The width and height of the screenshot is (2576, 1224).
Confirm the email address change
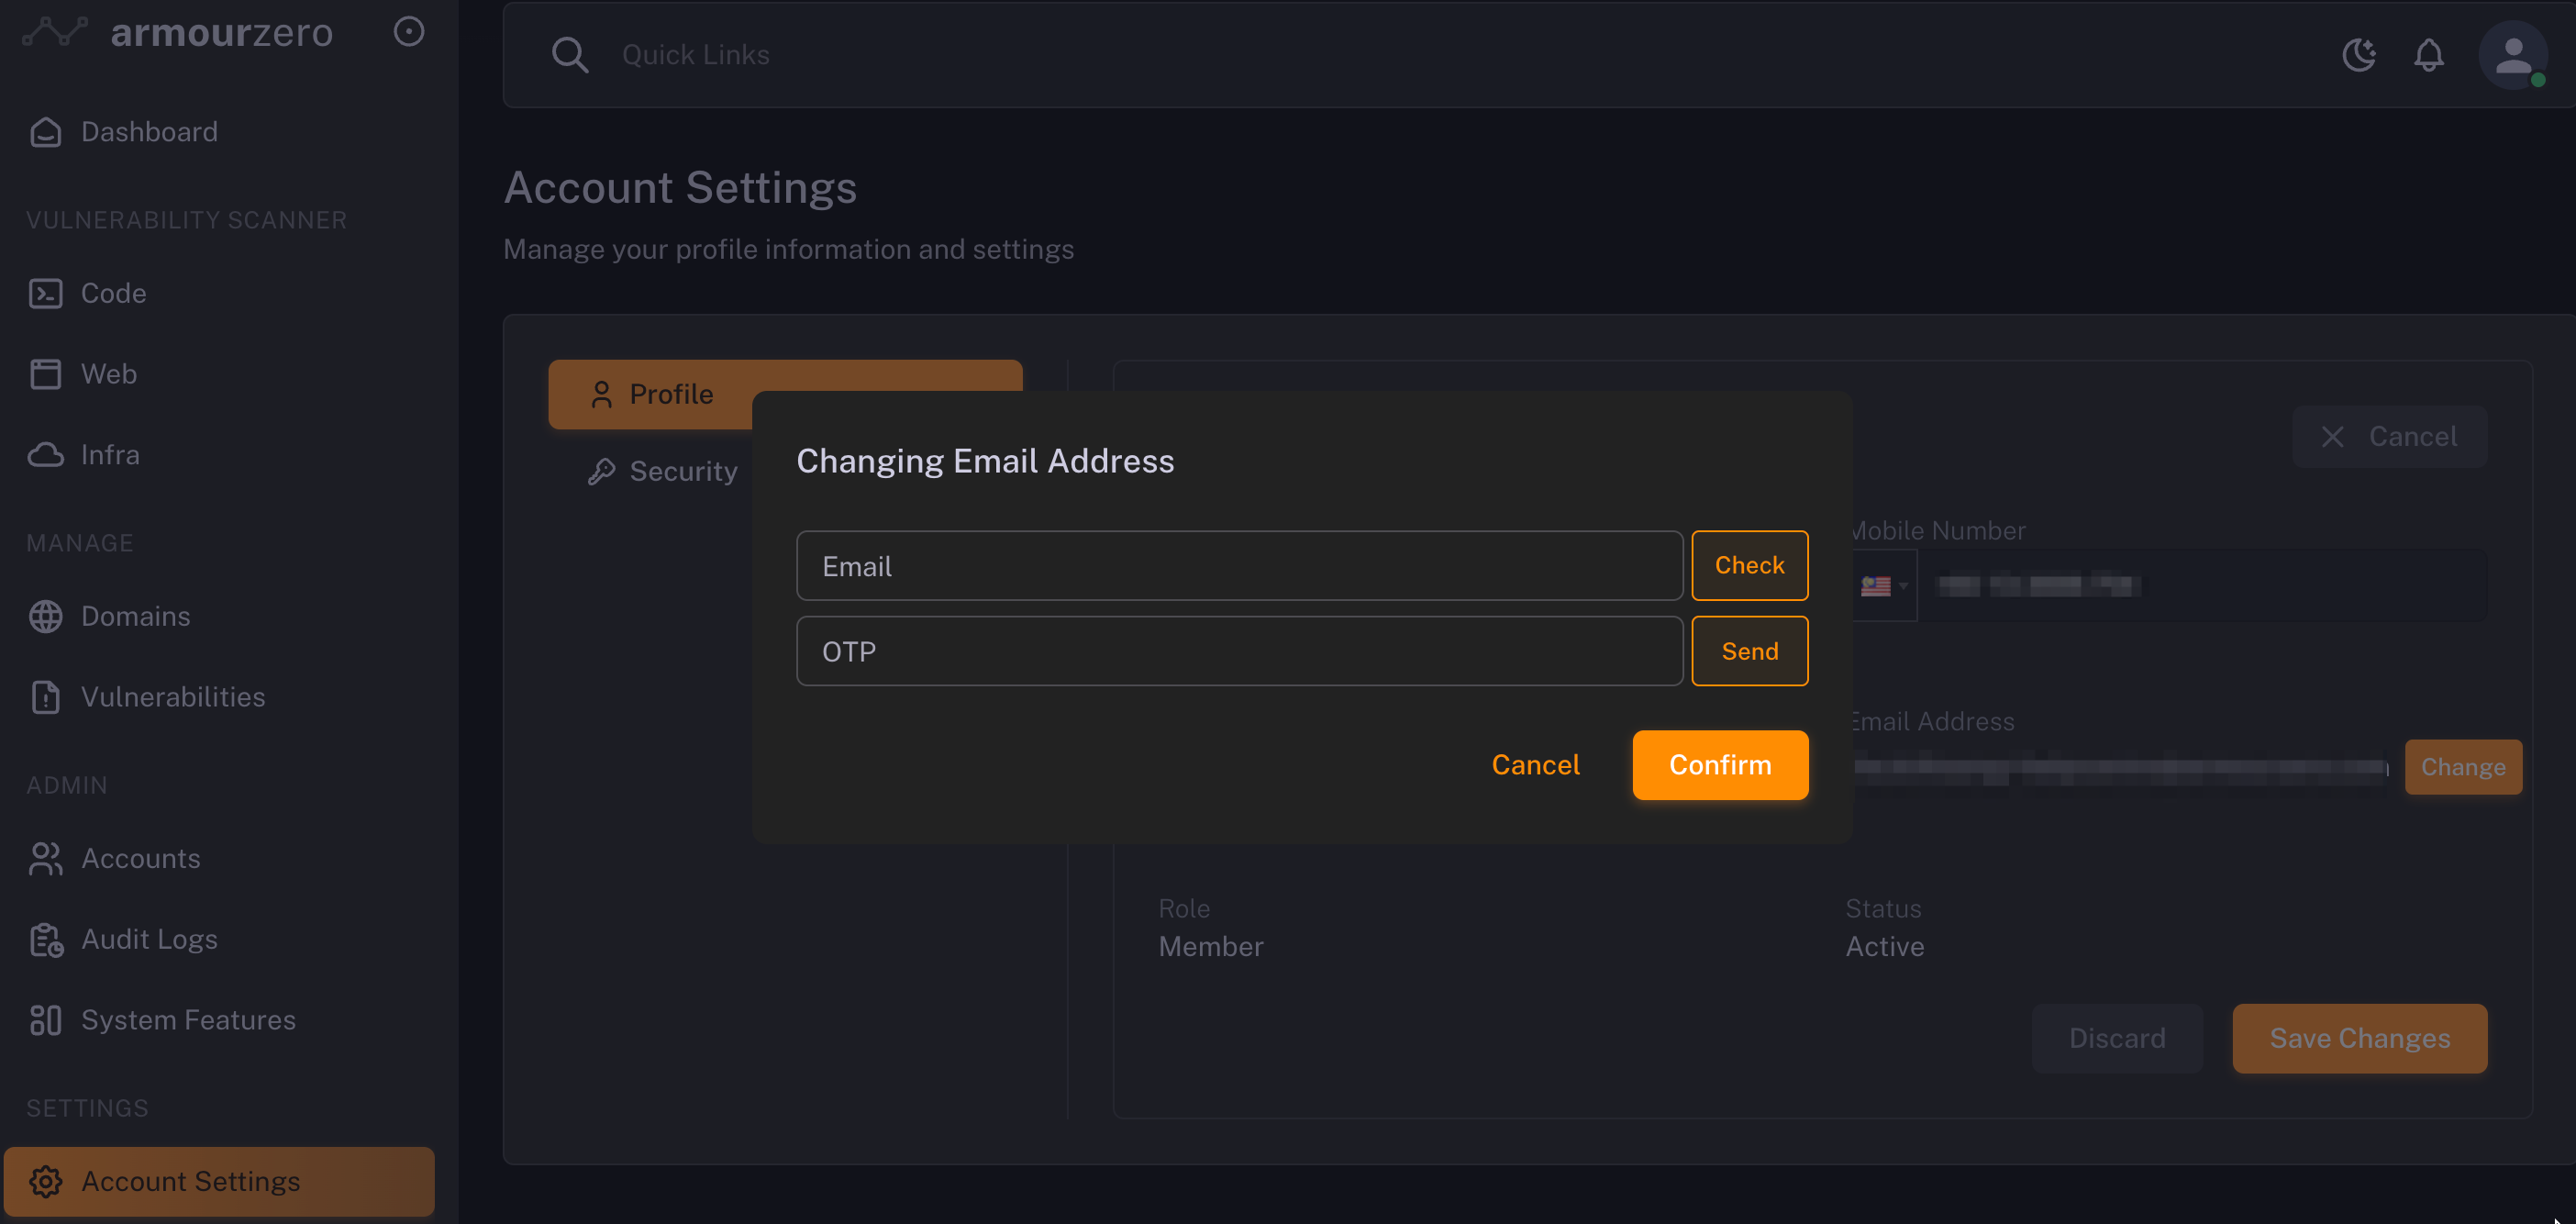coord(1719,765)
